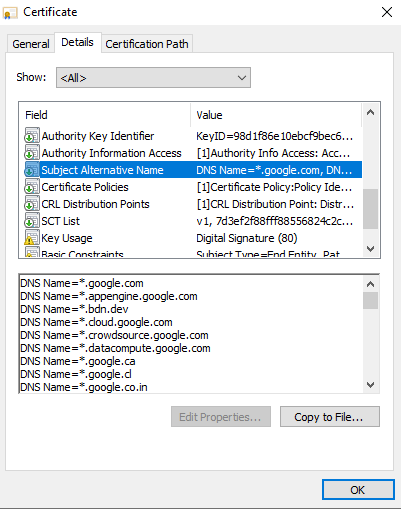Viewport: 401px width, 509px height.
Task: Click the v1, 7d3ef2f88fff88556824c2c value
Action: point(275,221)
